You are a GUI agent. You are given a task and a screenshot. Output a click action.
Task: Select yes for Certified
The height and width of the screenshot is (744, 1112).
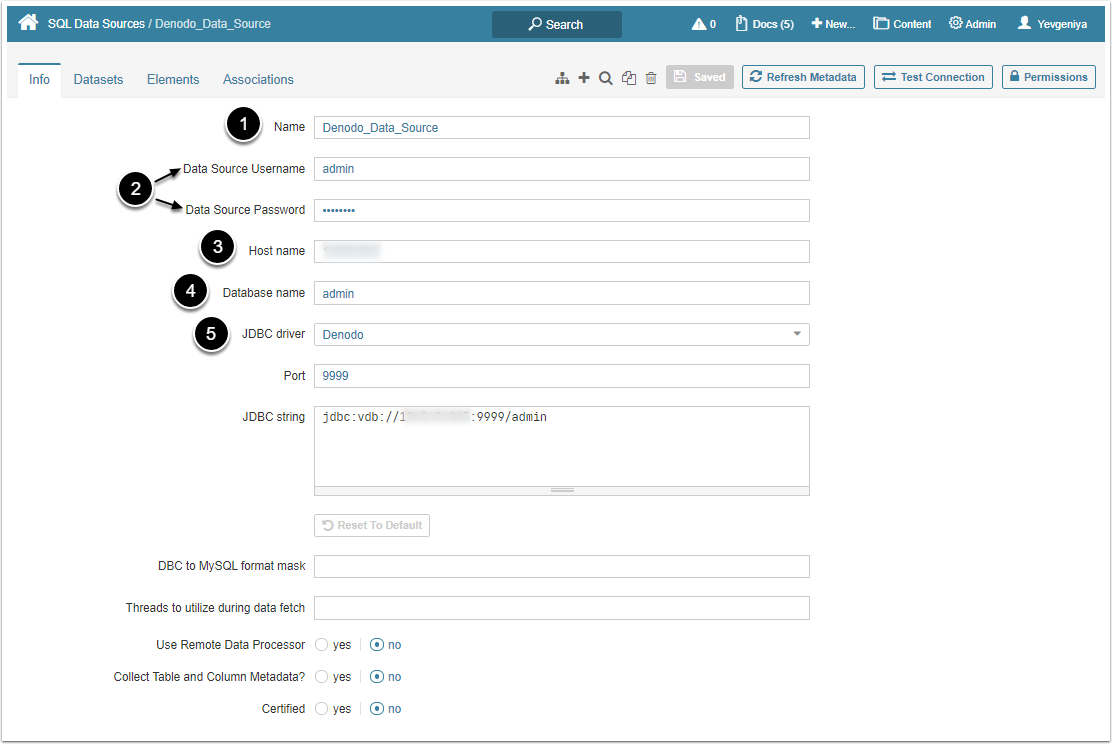(322, 709)
